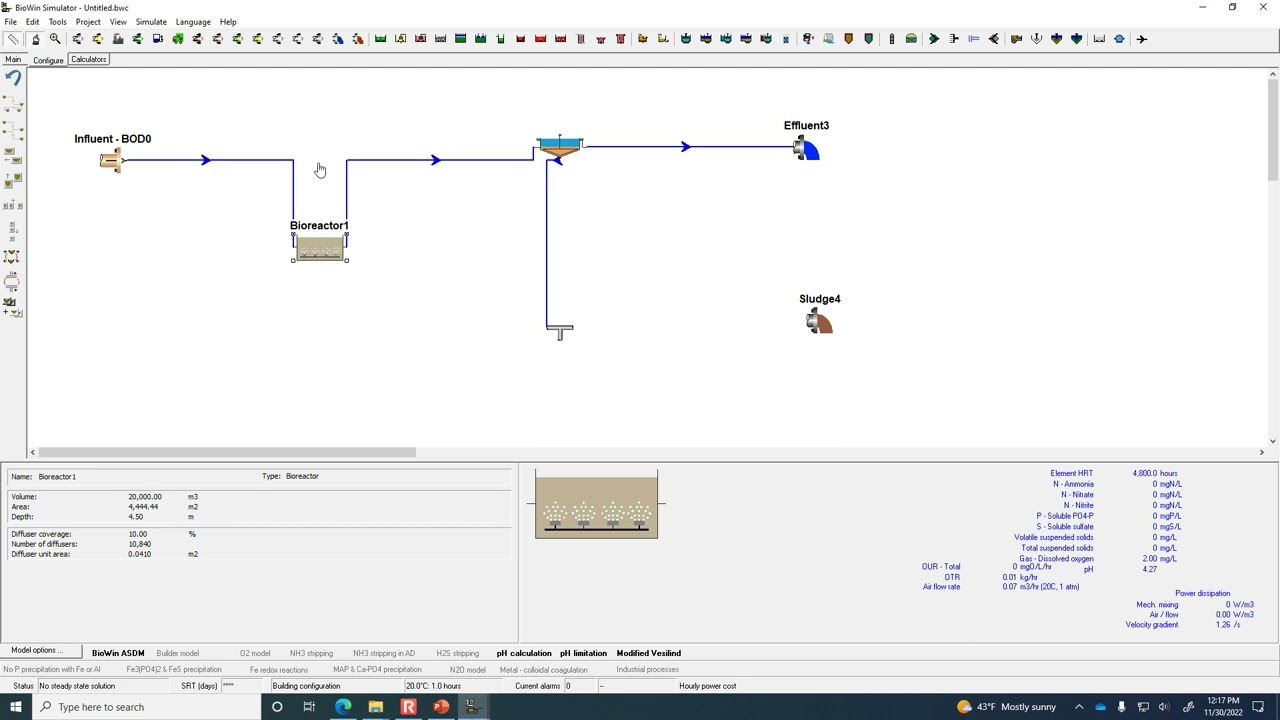
Task: Click the brown shield-shaped toolbar icon
Action: coord(848,39)
